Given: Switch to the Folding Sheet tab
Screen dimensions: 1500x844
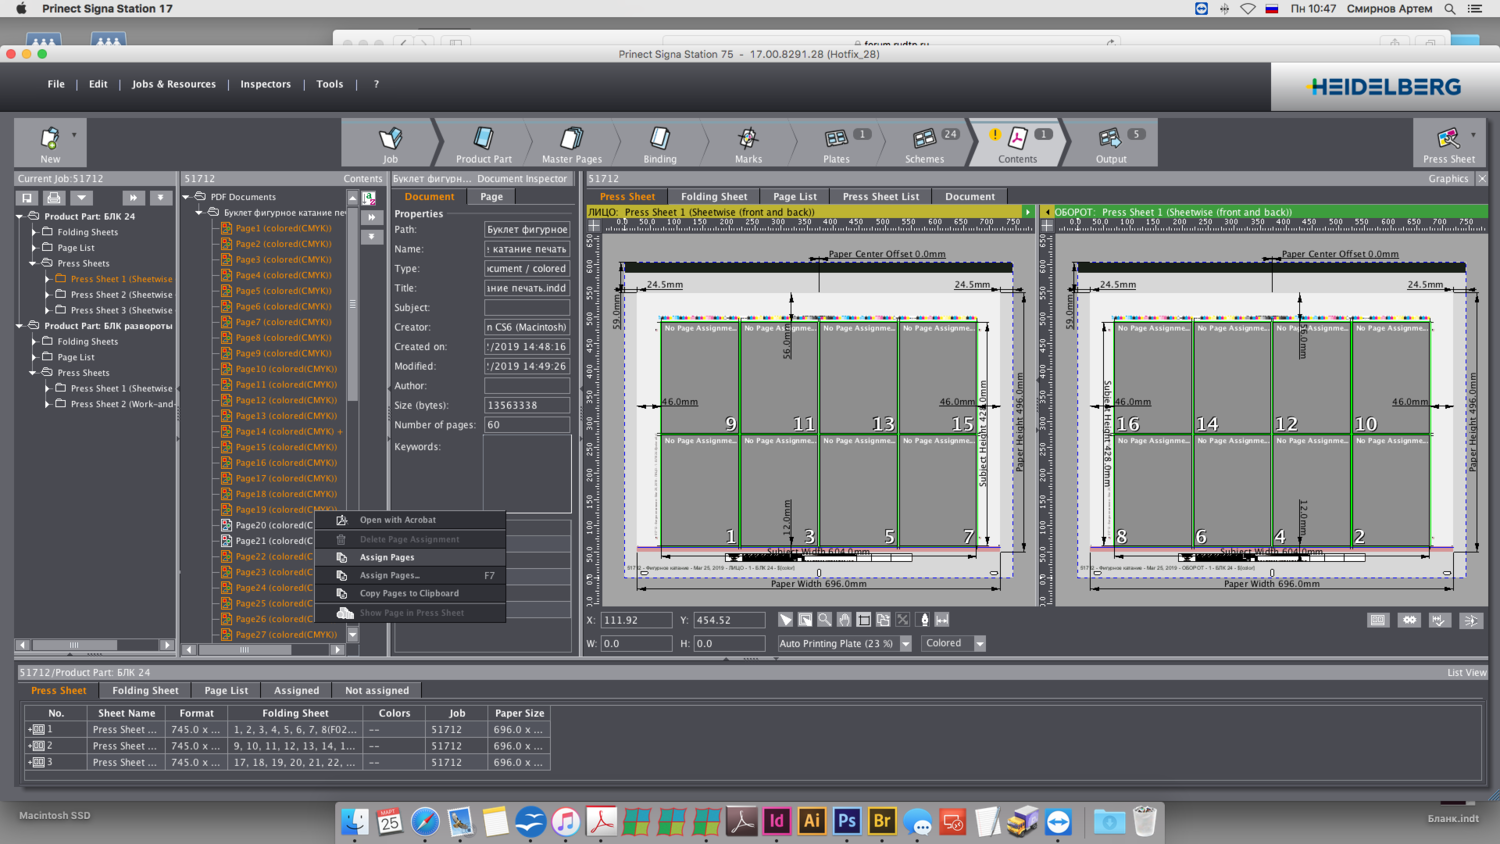Looking at the screenshot, I should click(x=713, y=197).
